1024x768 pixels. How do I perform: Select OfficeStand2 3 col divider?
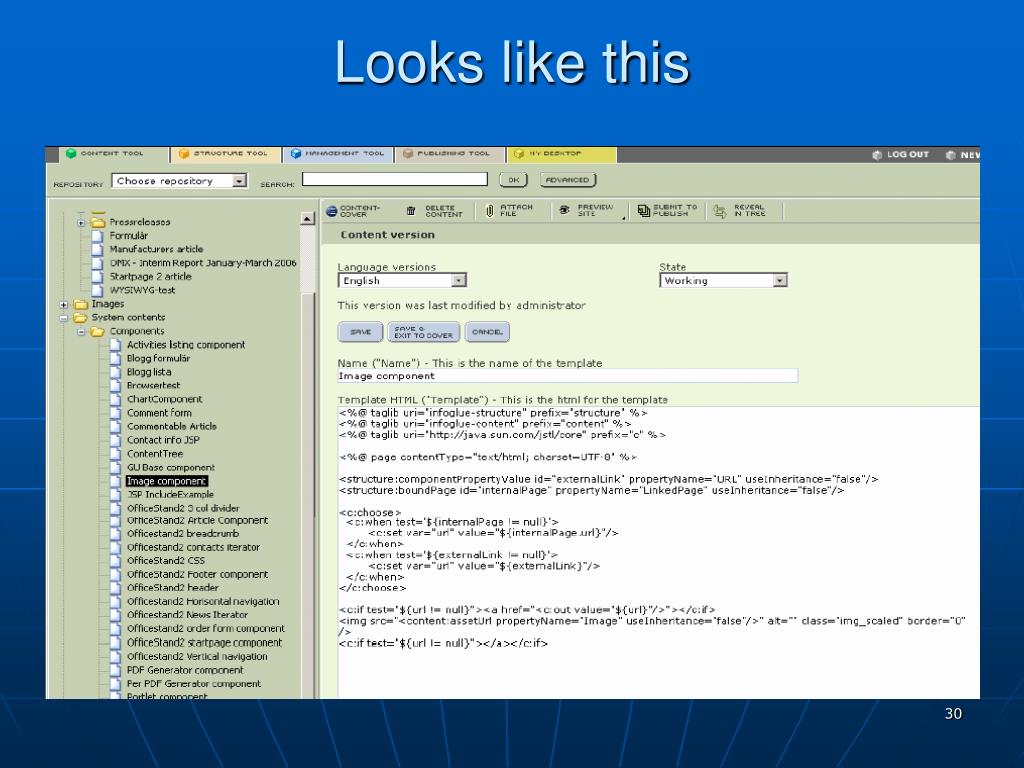tap(184, 509)
